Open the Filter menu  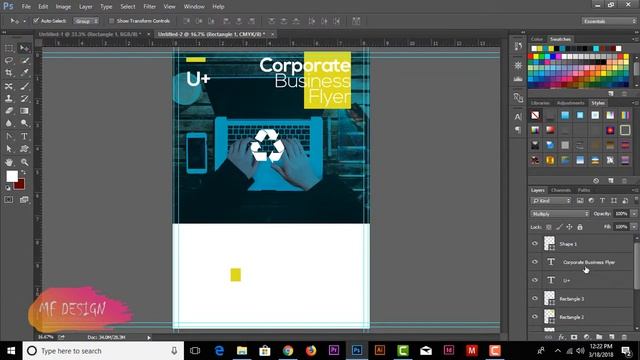point(149,7)
